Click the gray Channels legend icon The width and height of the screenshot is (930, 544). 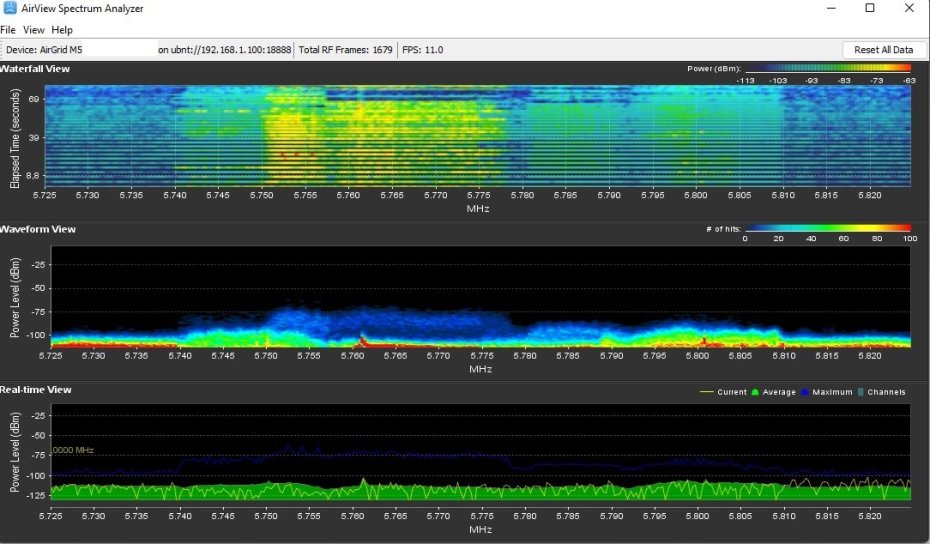[861, 392]
